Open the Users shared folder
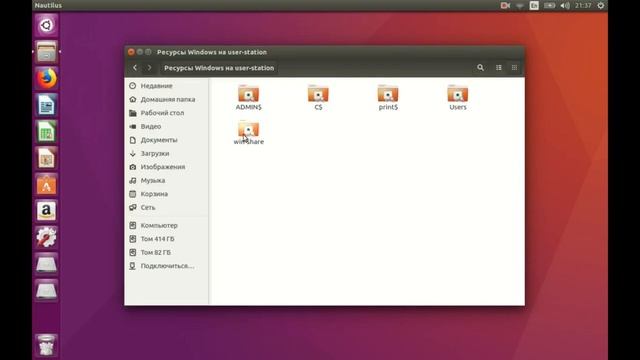The image size is (640, 360). 458,97
